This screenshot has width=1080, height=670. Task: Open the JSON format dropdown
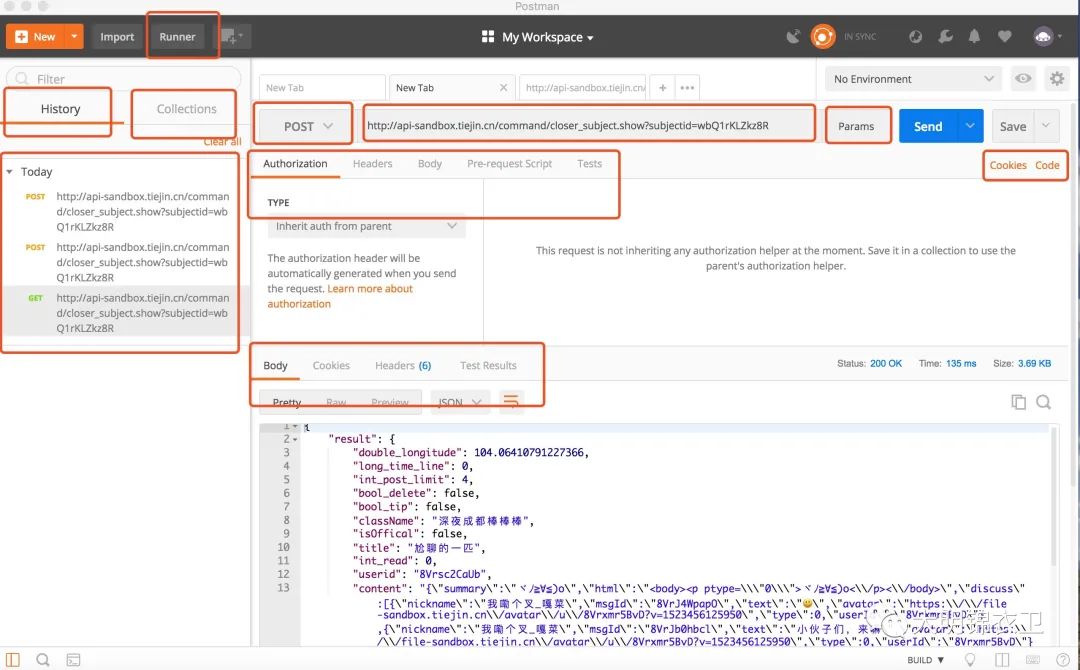pos(459,402)
